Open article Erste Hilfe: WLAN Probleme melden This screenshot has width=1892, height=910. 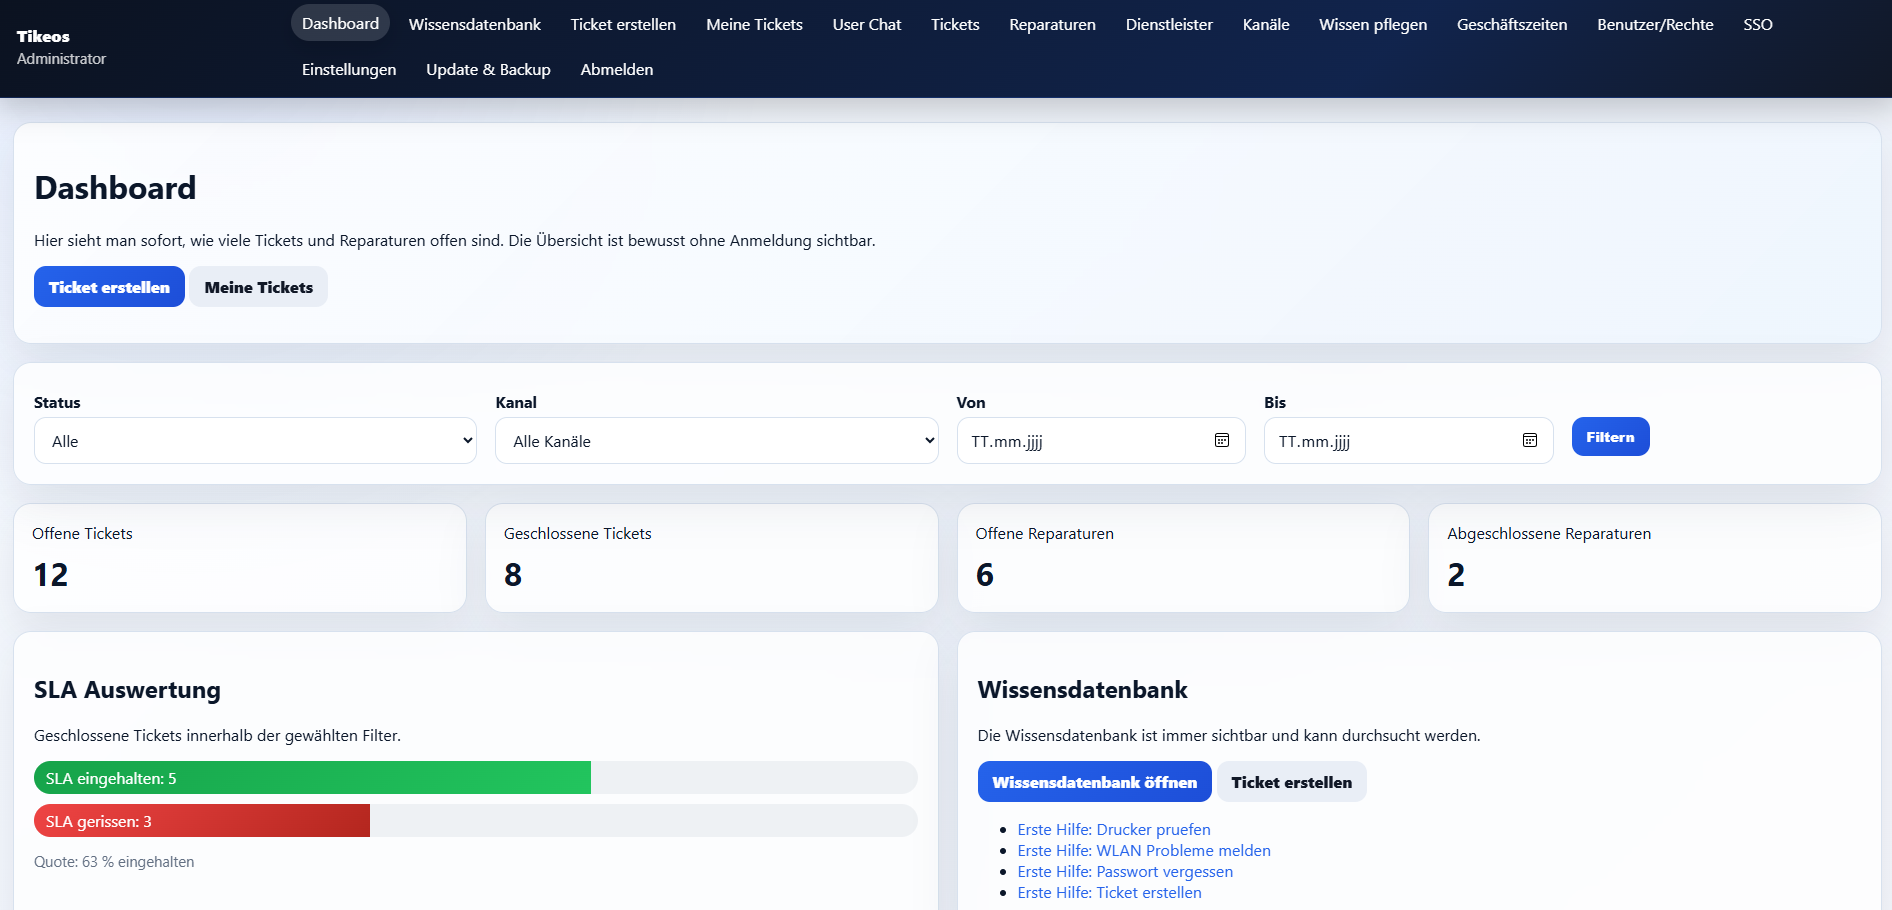(x=1144, y=850)
